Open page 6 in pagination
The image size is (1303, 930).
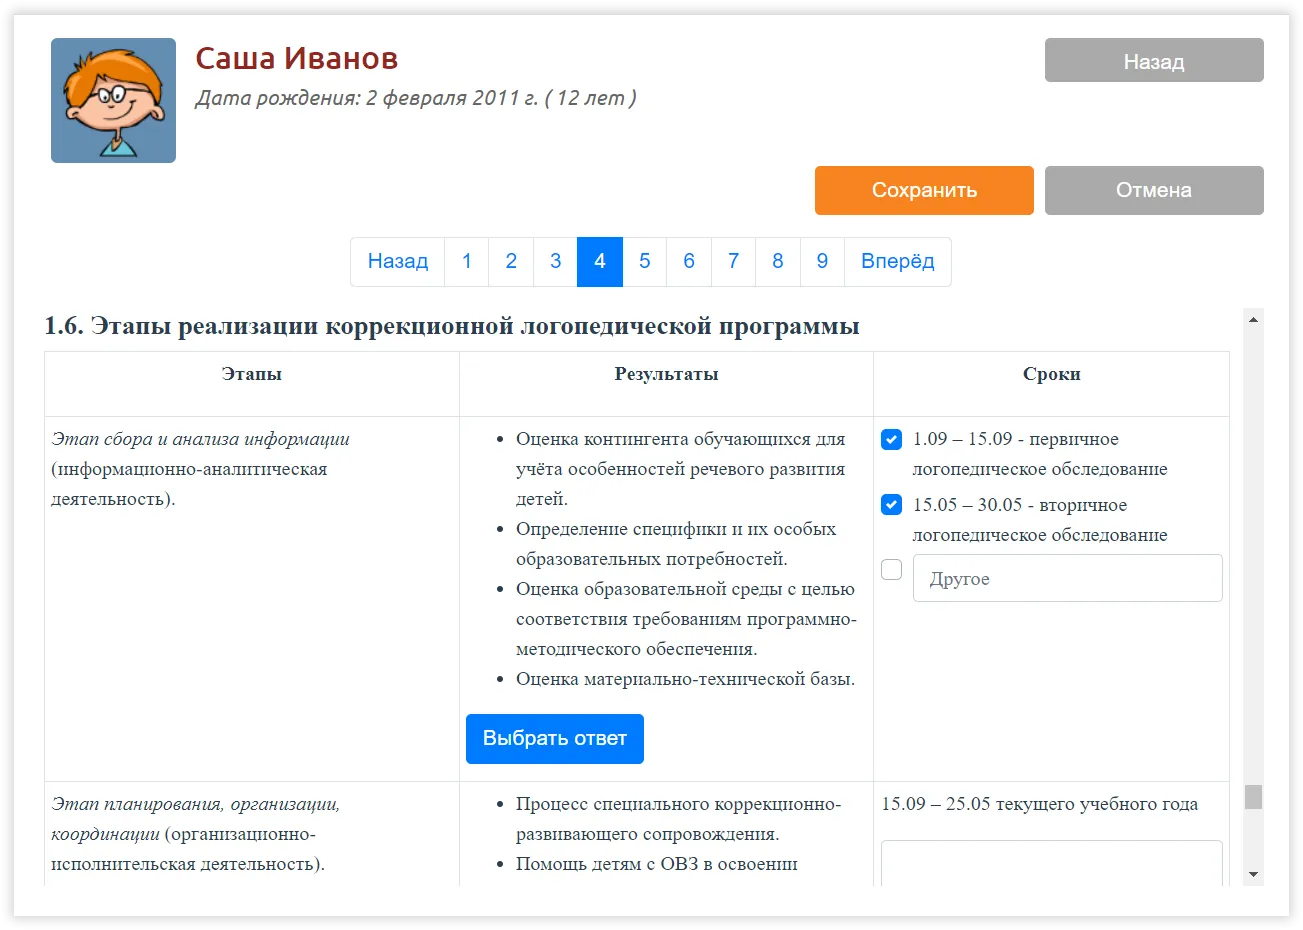pos(689,262)
